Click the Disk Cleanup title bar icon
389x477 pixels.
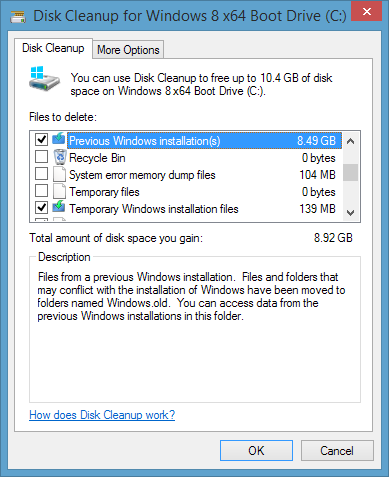pos(18,17)
